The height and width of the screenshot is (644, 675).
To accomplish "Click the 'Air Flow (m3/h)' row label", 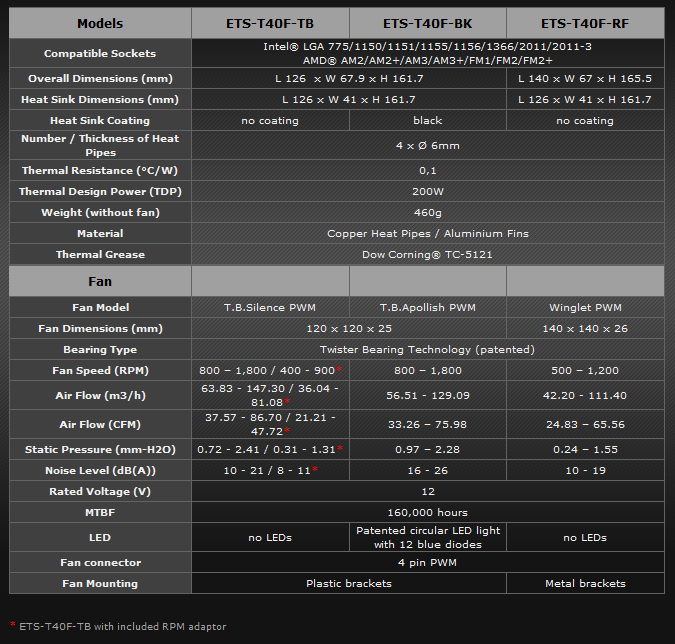I will coord(100,395).
